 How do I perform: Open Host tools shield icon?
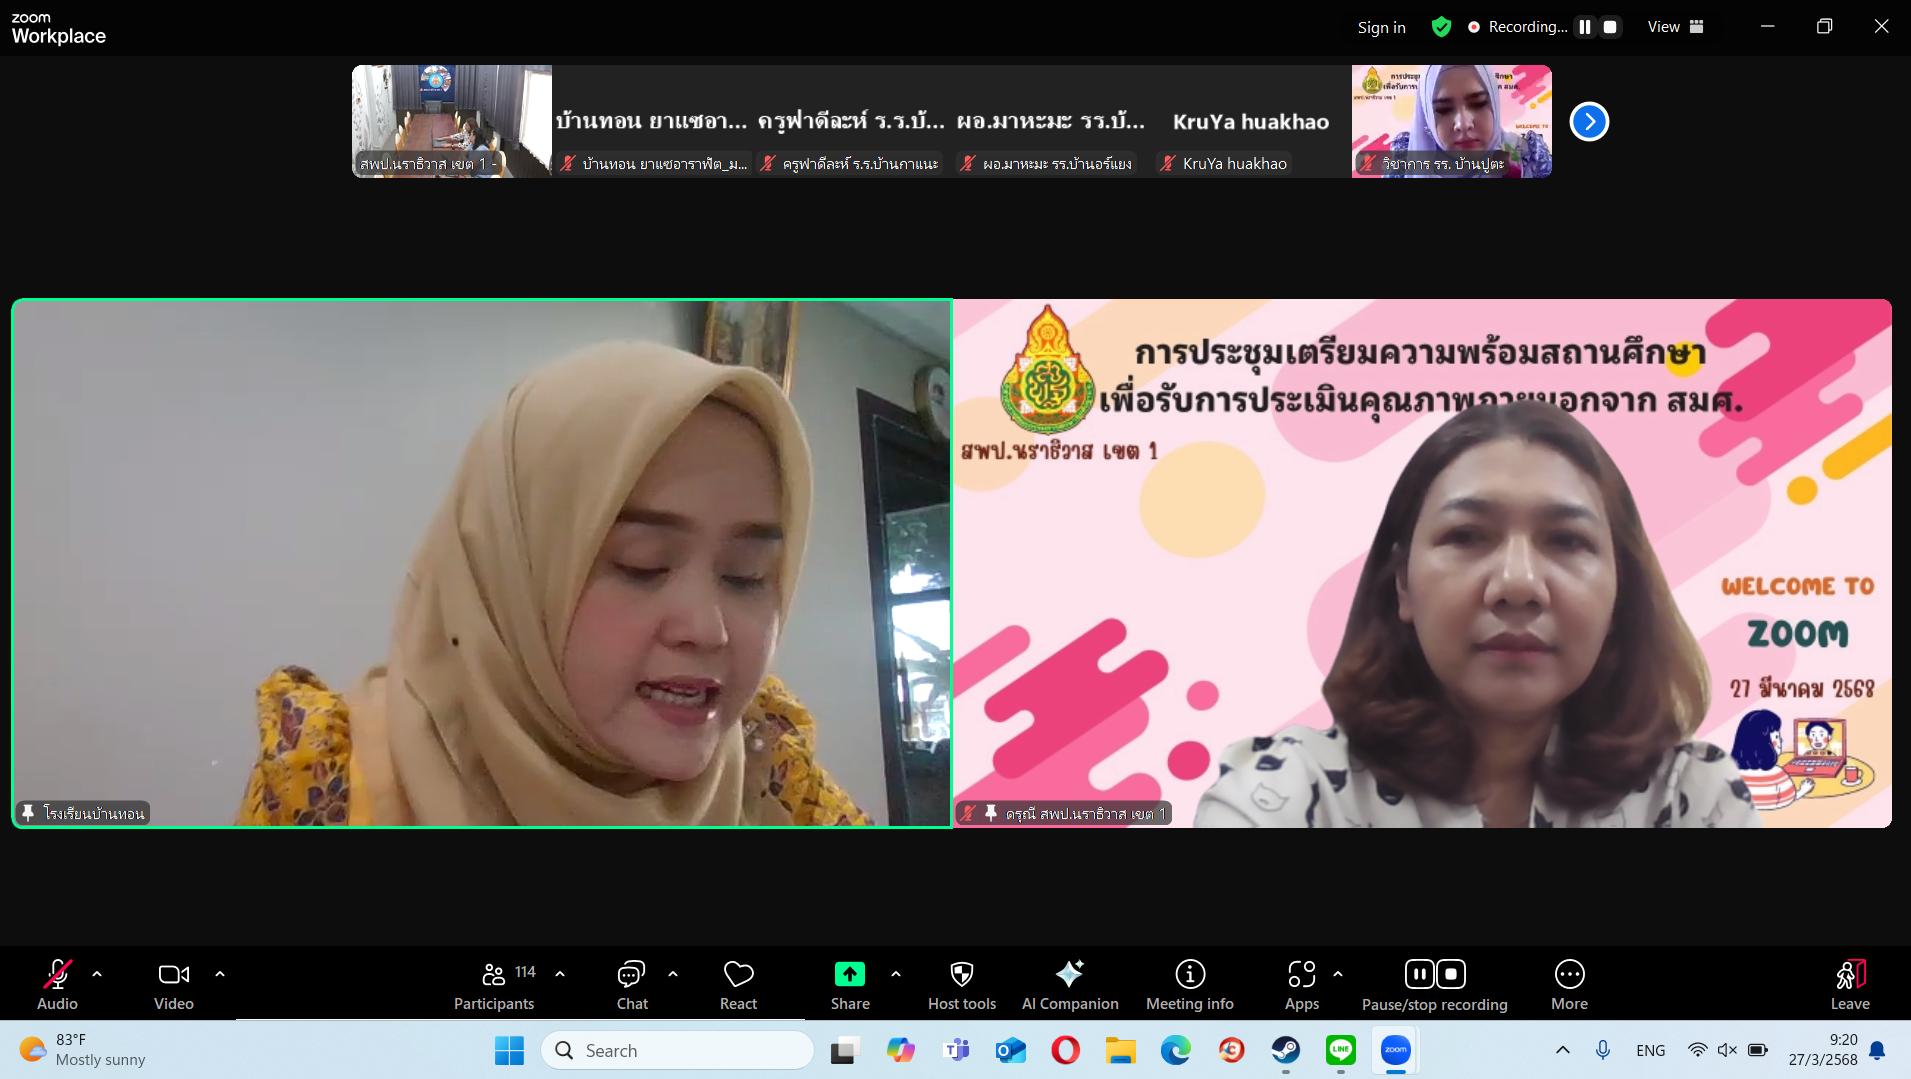[961, 985]
